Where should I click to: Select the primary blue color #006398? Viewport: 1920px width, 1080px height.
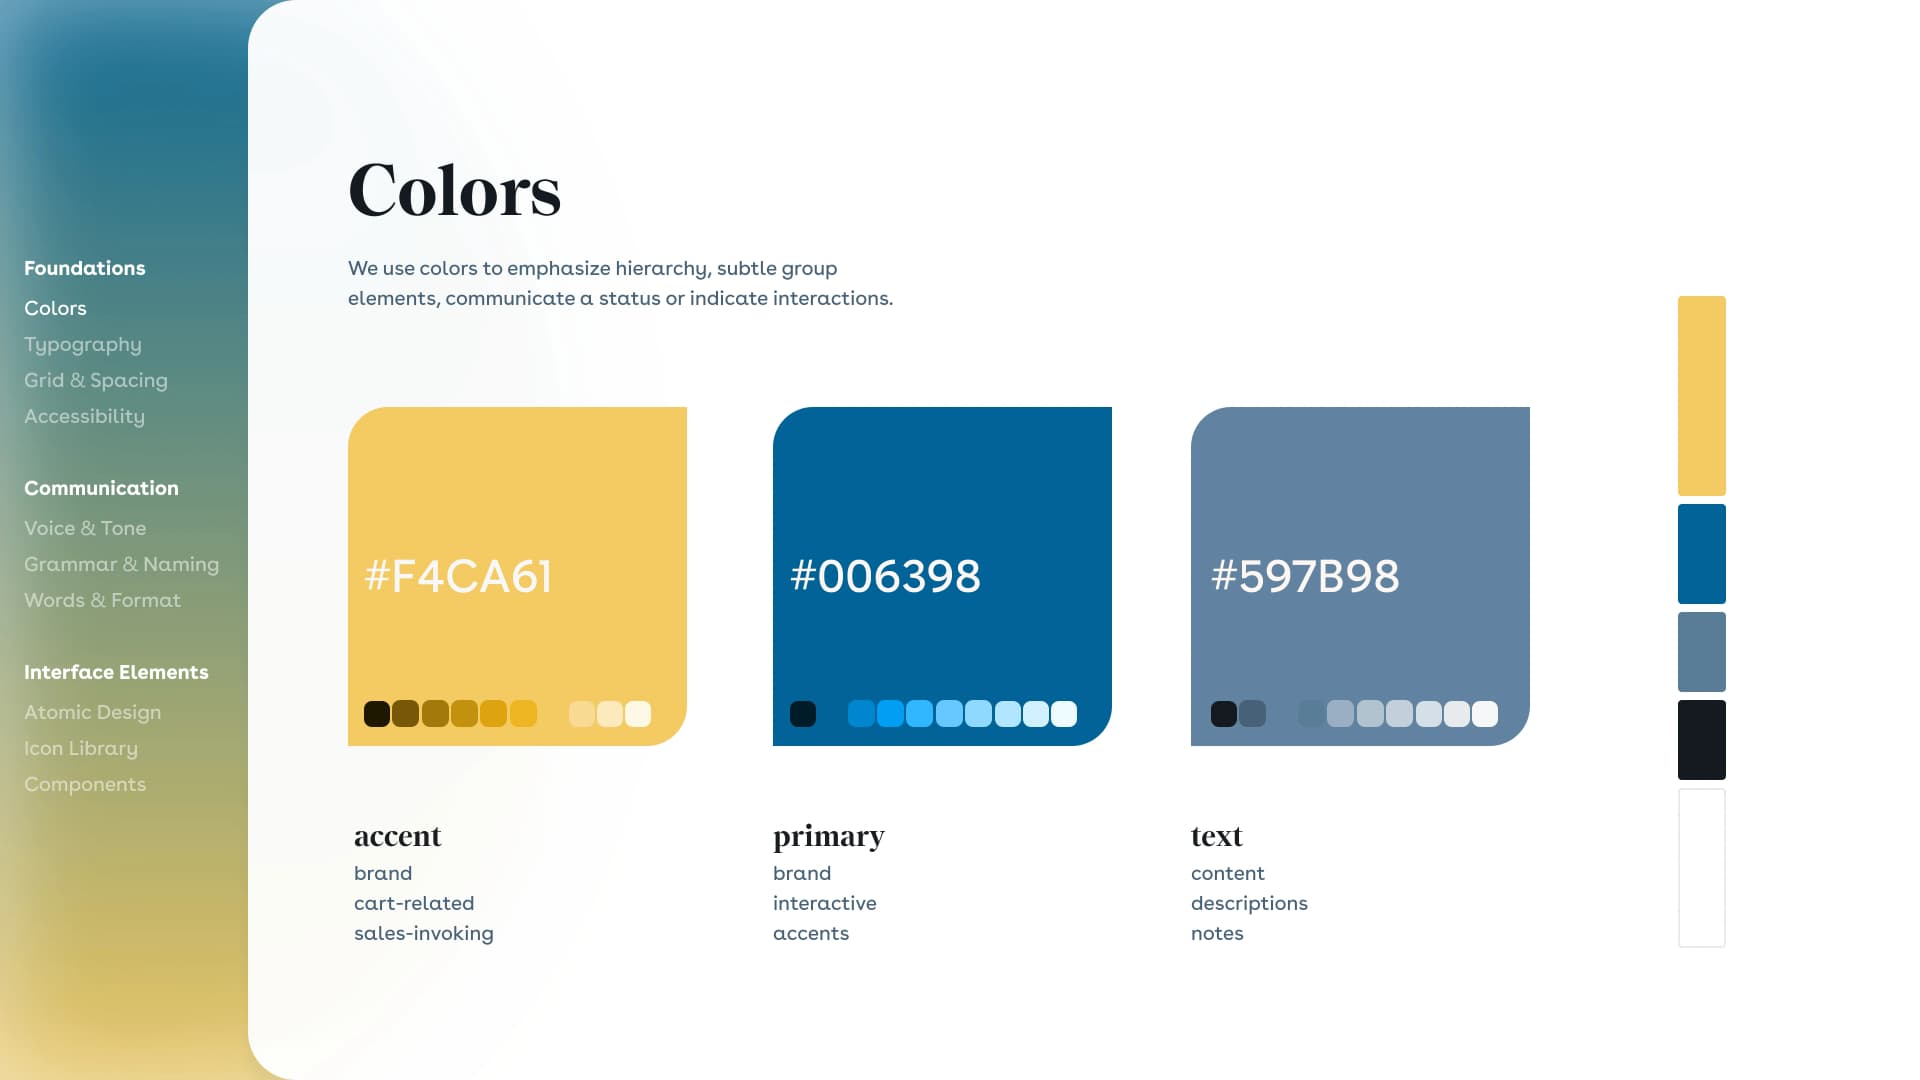(x=942, y=576)
